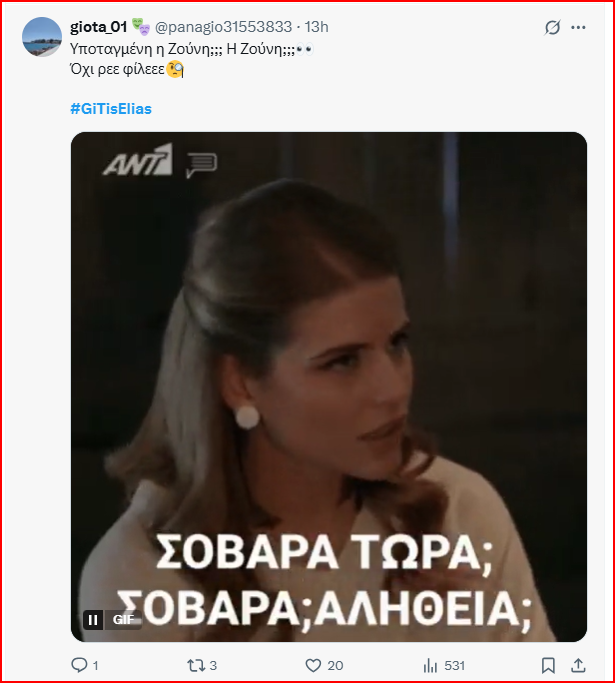This screenshot has height=683, width=615.
Task: Open the GIF media in full view
Action: click(x=329, y=386)
